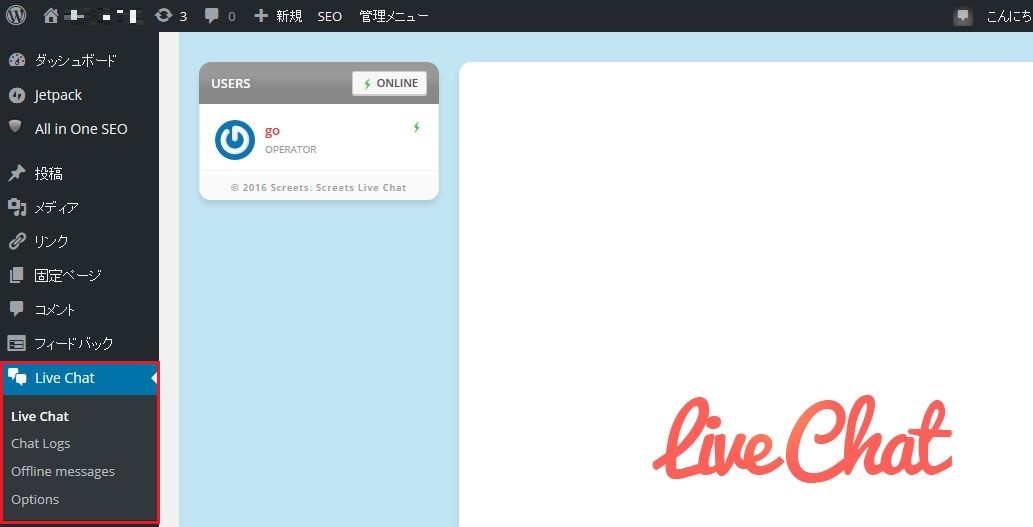The width and height of the screenshot is (1033, 527).
Task: Open the site home icon
Action: tap(51, 16)
